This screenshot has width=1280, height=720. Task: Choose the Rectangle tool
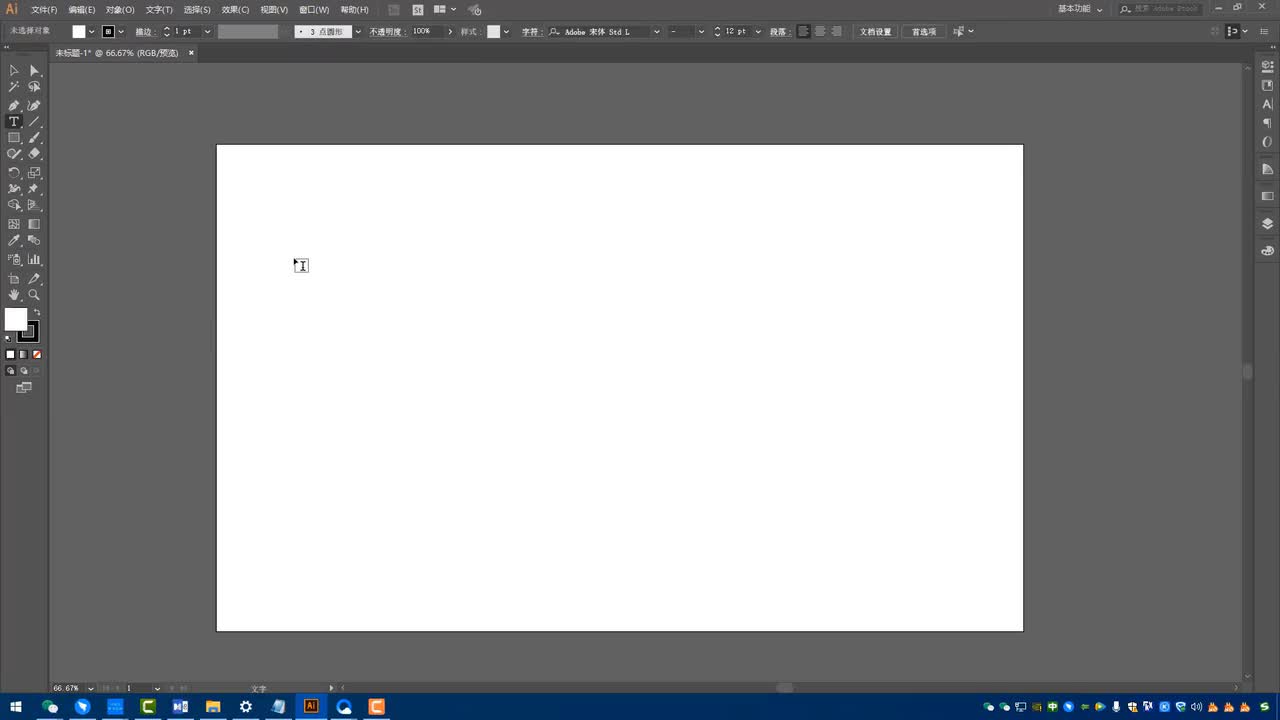(14, 138)
